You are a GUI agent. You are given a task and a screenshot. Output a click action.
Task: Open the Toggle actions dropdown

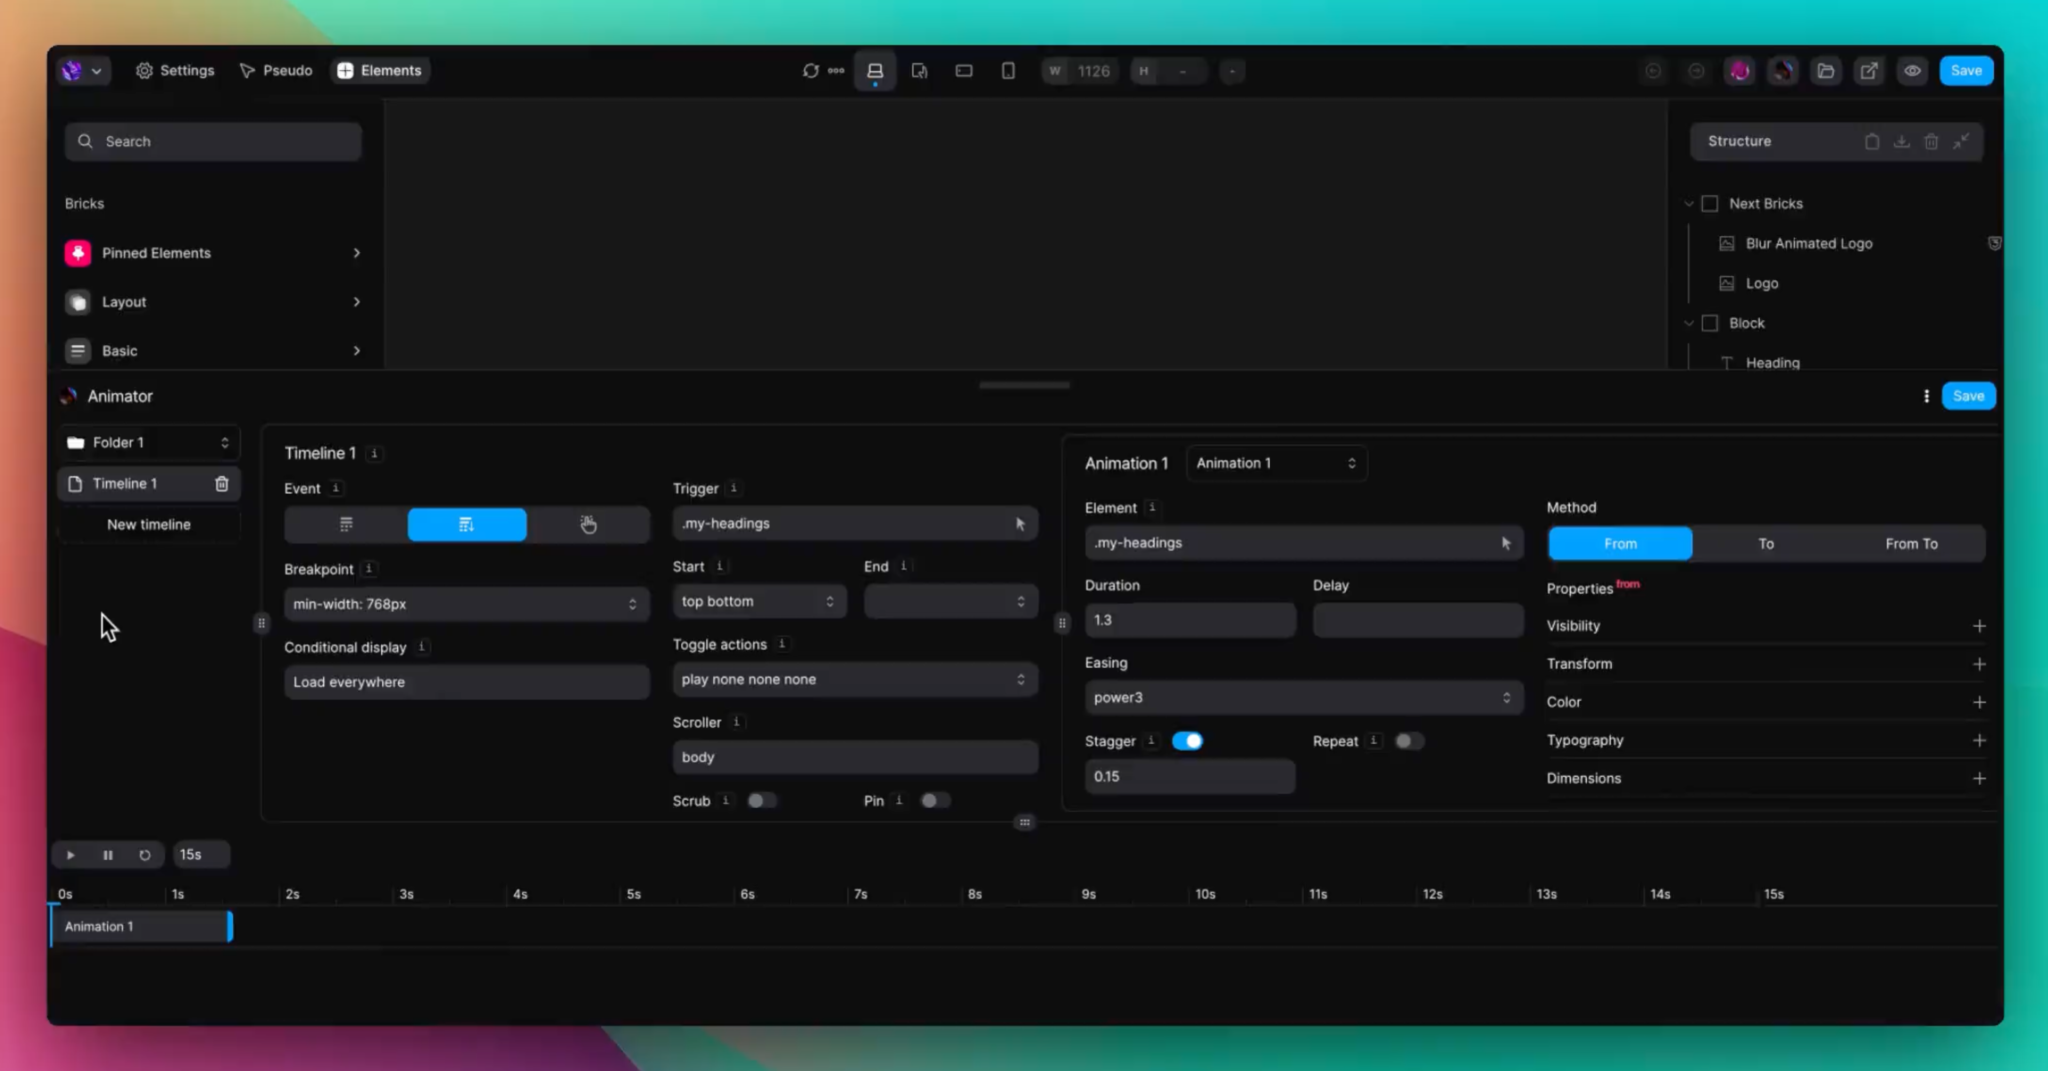[855, 680]
